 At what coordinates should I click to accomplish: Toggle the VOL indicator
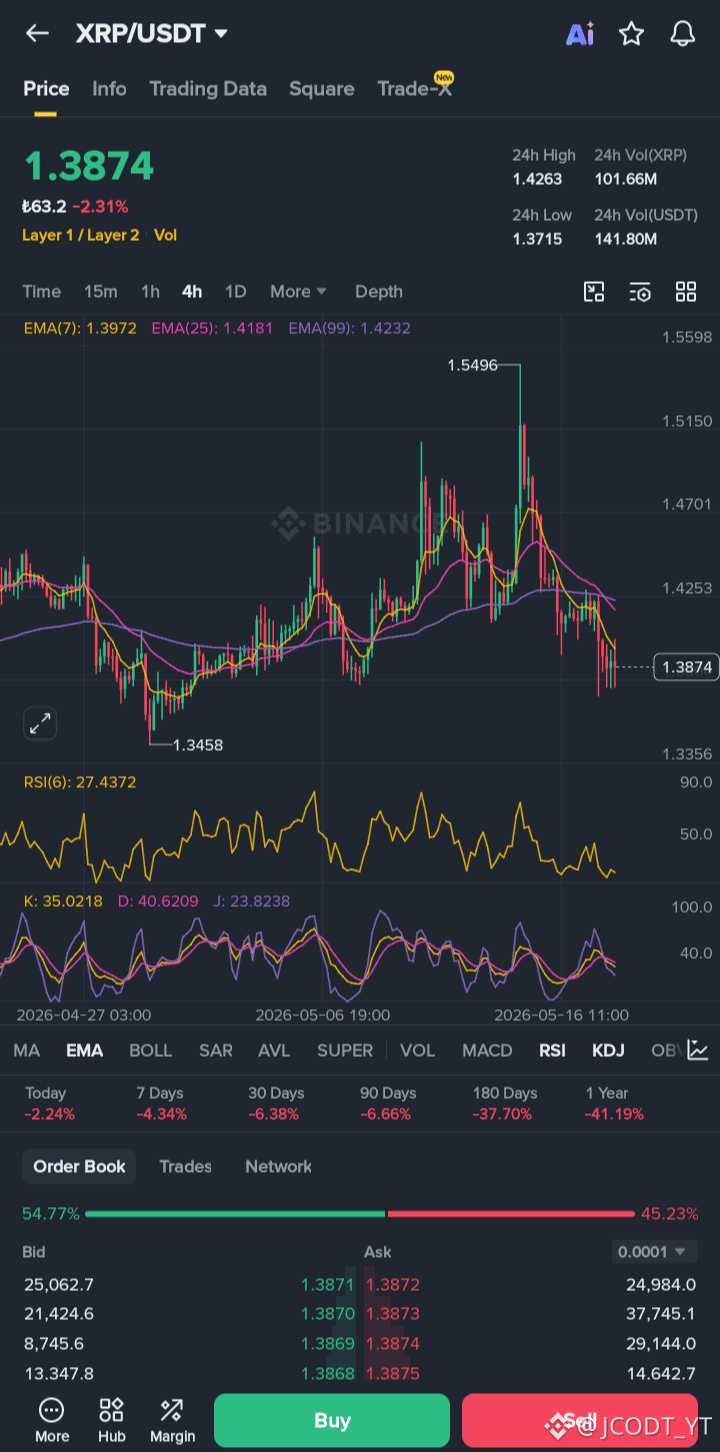click(x=417, y=1050)
